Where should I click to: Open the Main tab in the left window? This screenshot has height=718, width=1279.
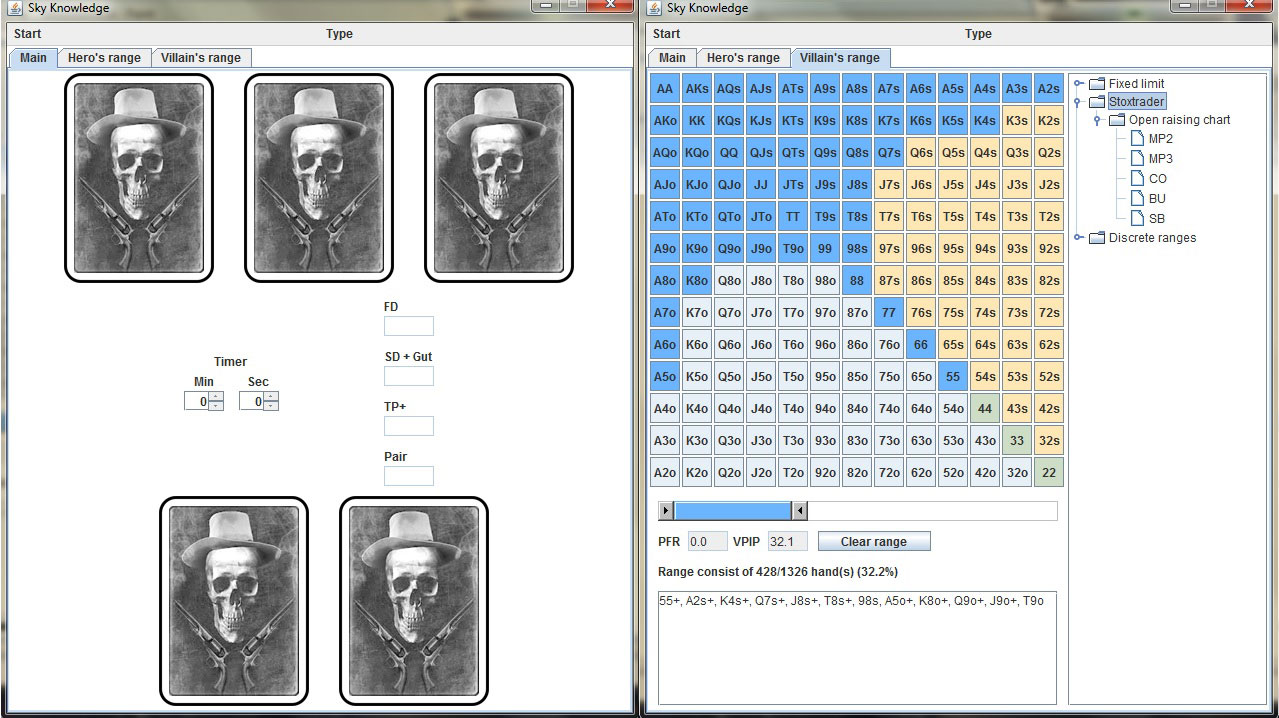click(x=33, y=57)
